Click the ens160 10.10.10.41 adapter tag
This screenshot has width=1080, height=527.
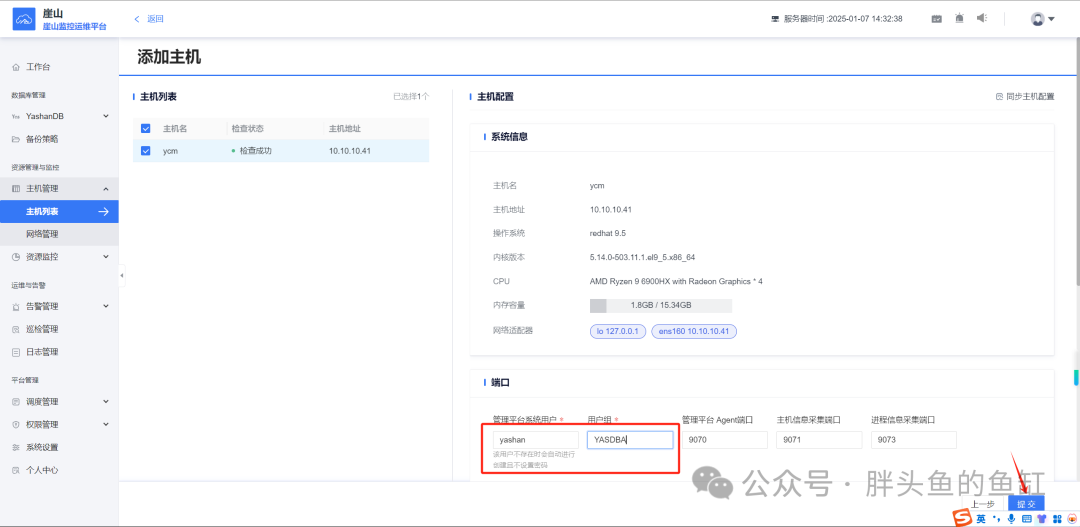[694, 331]
